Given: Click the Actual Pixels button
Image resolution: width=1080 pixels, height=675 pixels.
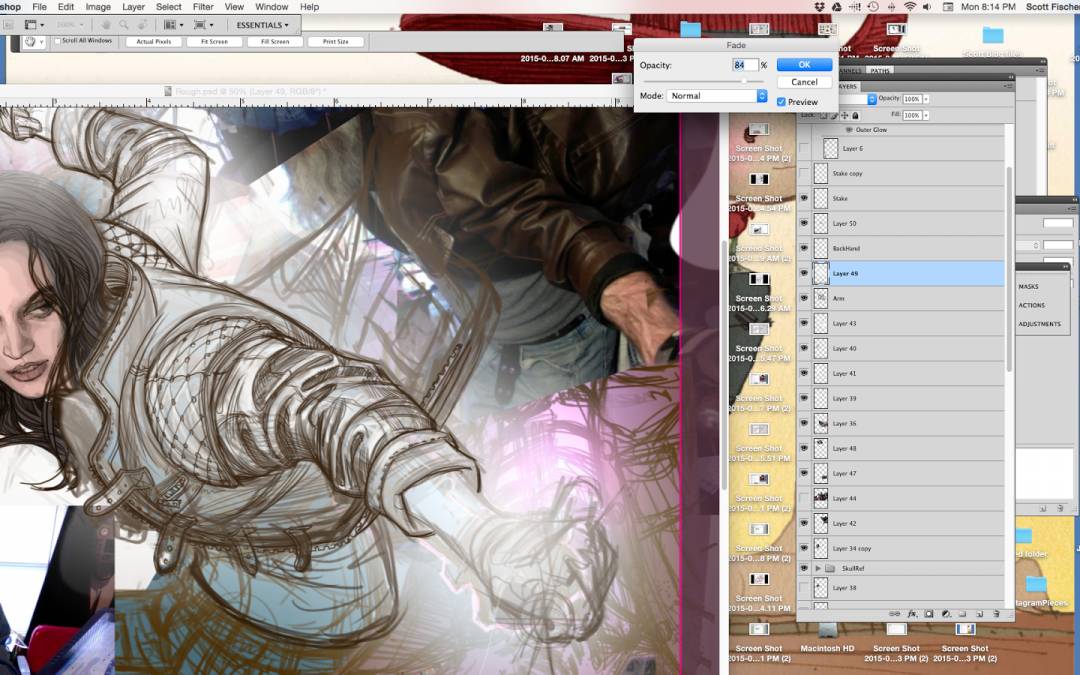Looking at the screenshot, I should point(154,42).
